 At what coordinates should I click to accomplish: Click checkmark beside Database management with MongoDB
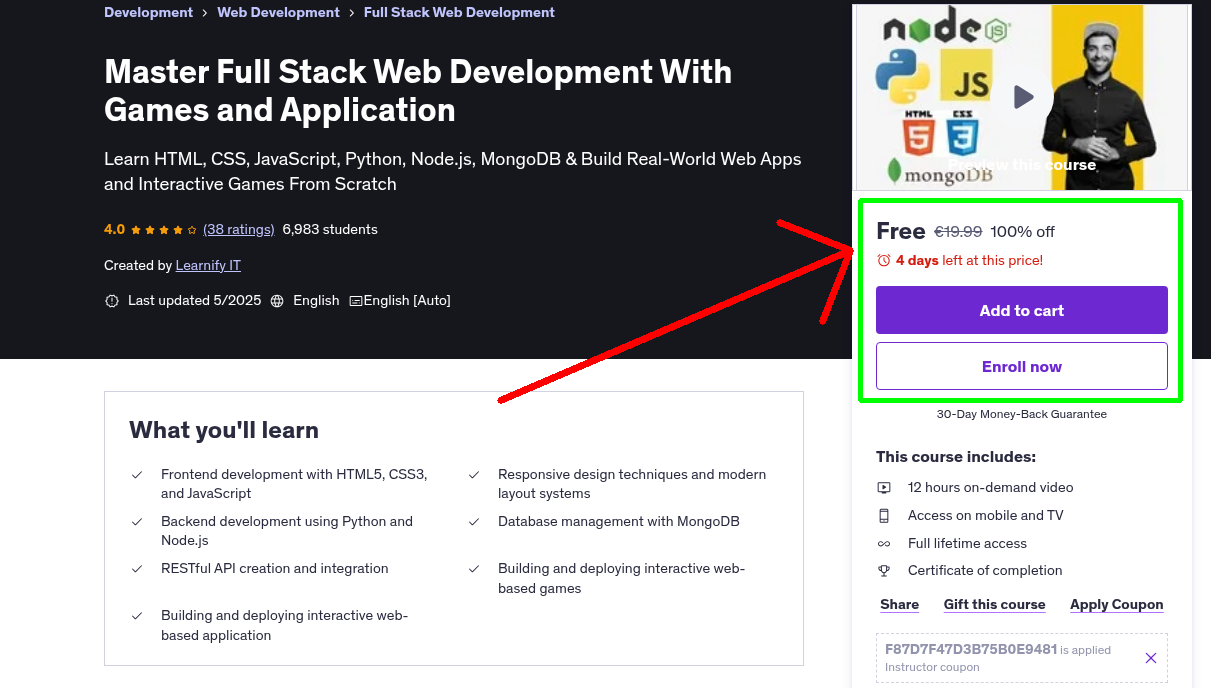coord(474,522)
